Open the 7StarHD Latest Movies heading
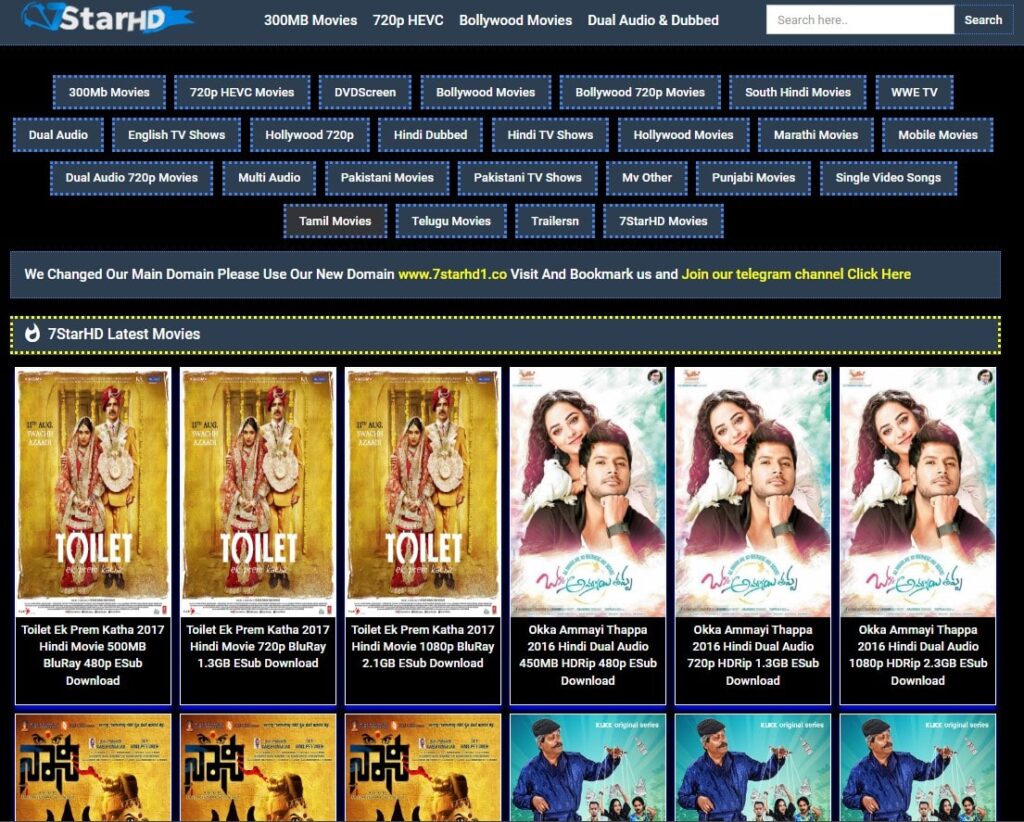 pos(124,334)
